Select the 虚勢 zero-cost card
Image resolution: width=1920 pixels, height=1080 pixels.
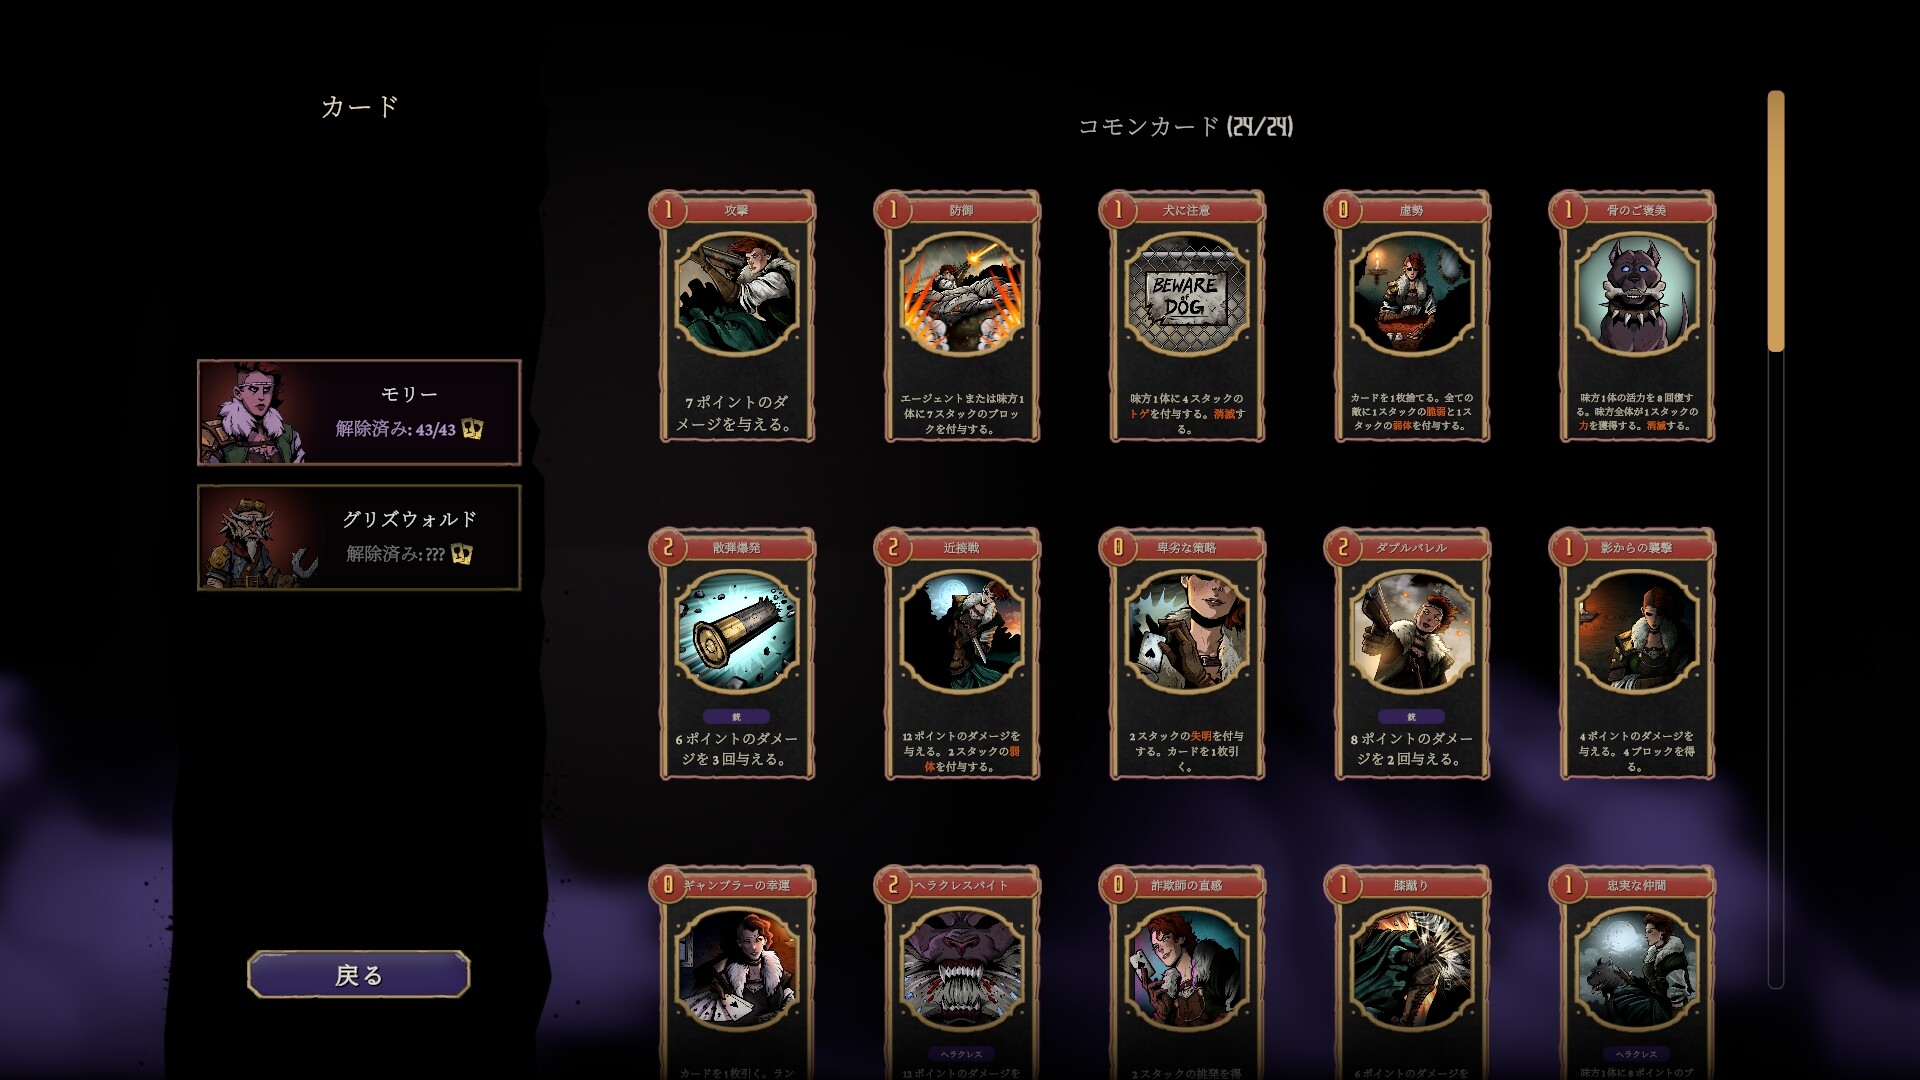[1411, 316]
